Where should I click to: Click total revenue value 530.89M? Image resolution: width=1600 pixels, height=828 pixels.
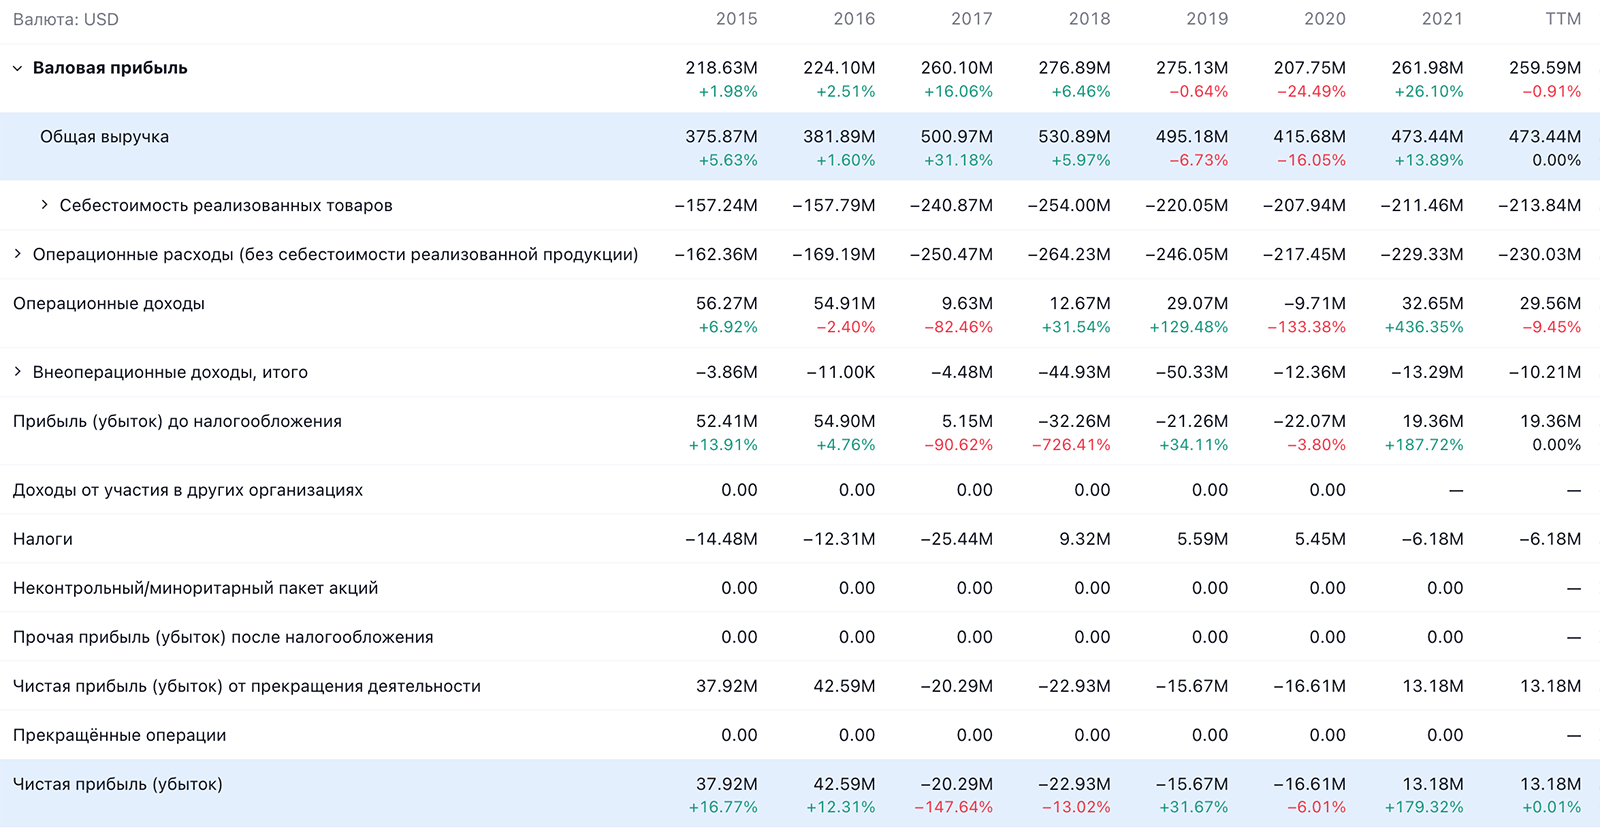click(x=1074, y=137)
